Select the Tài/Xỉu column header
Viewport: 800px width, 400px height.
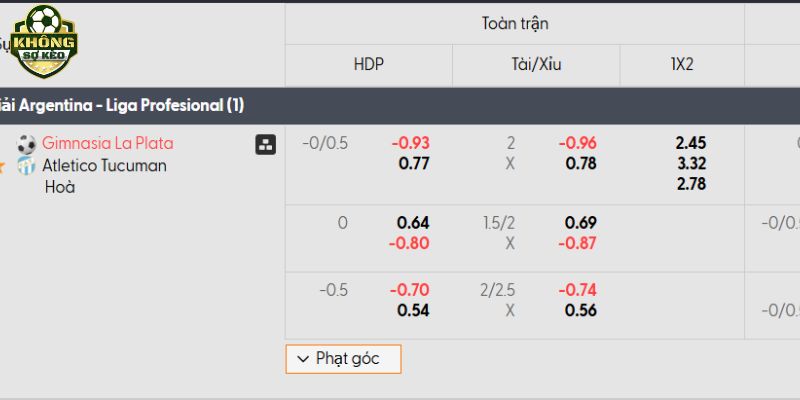tap(536, 64)
